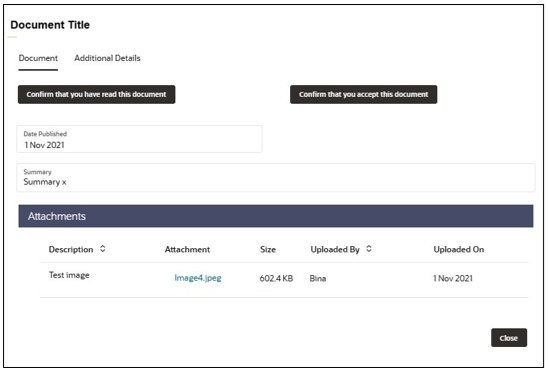The image size is (548, 369).
Task: Click the 'Bina' uploaded by cell
Action: tap(318, 278)
